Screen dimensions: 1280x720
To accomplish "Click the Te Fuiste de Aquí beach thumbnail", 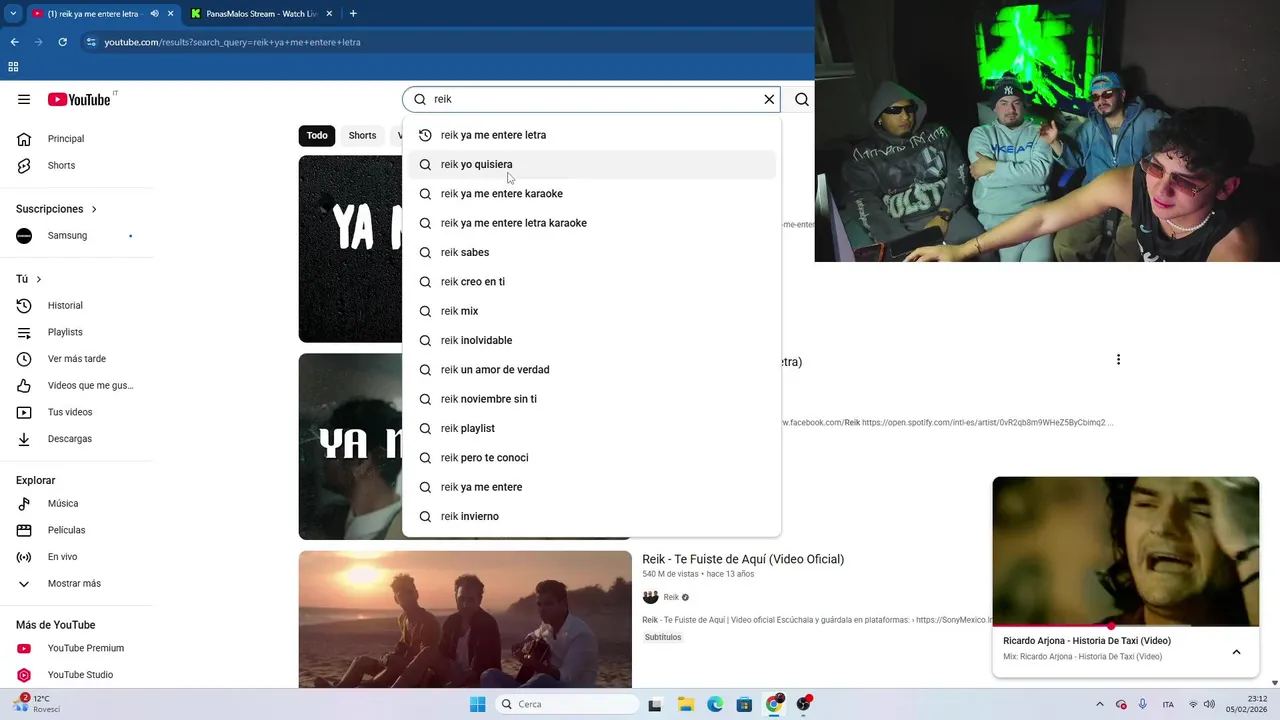I will [465, 619].
